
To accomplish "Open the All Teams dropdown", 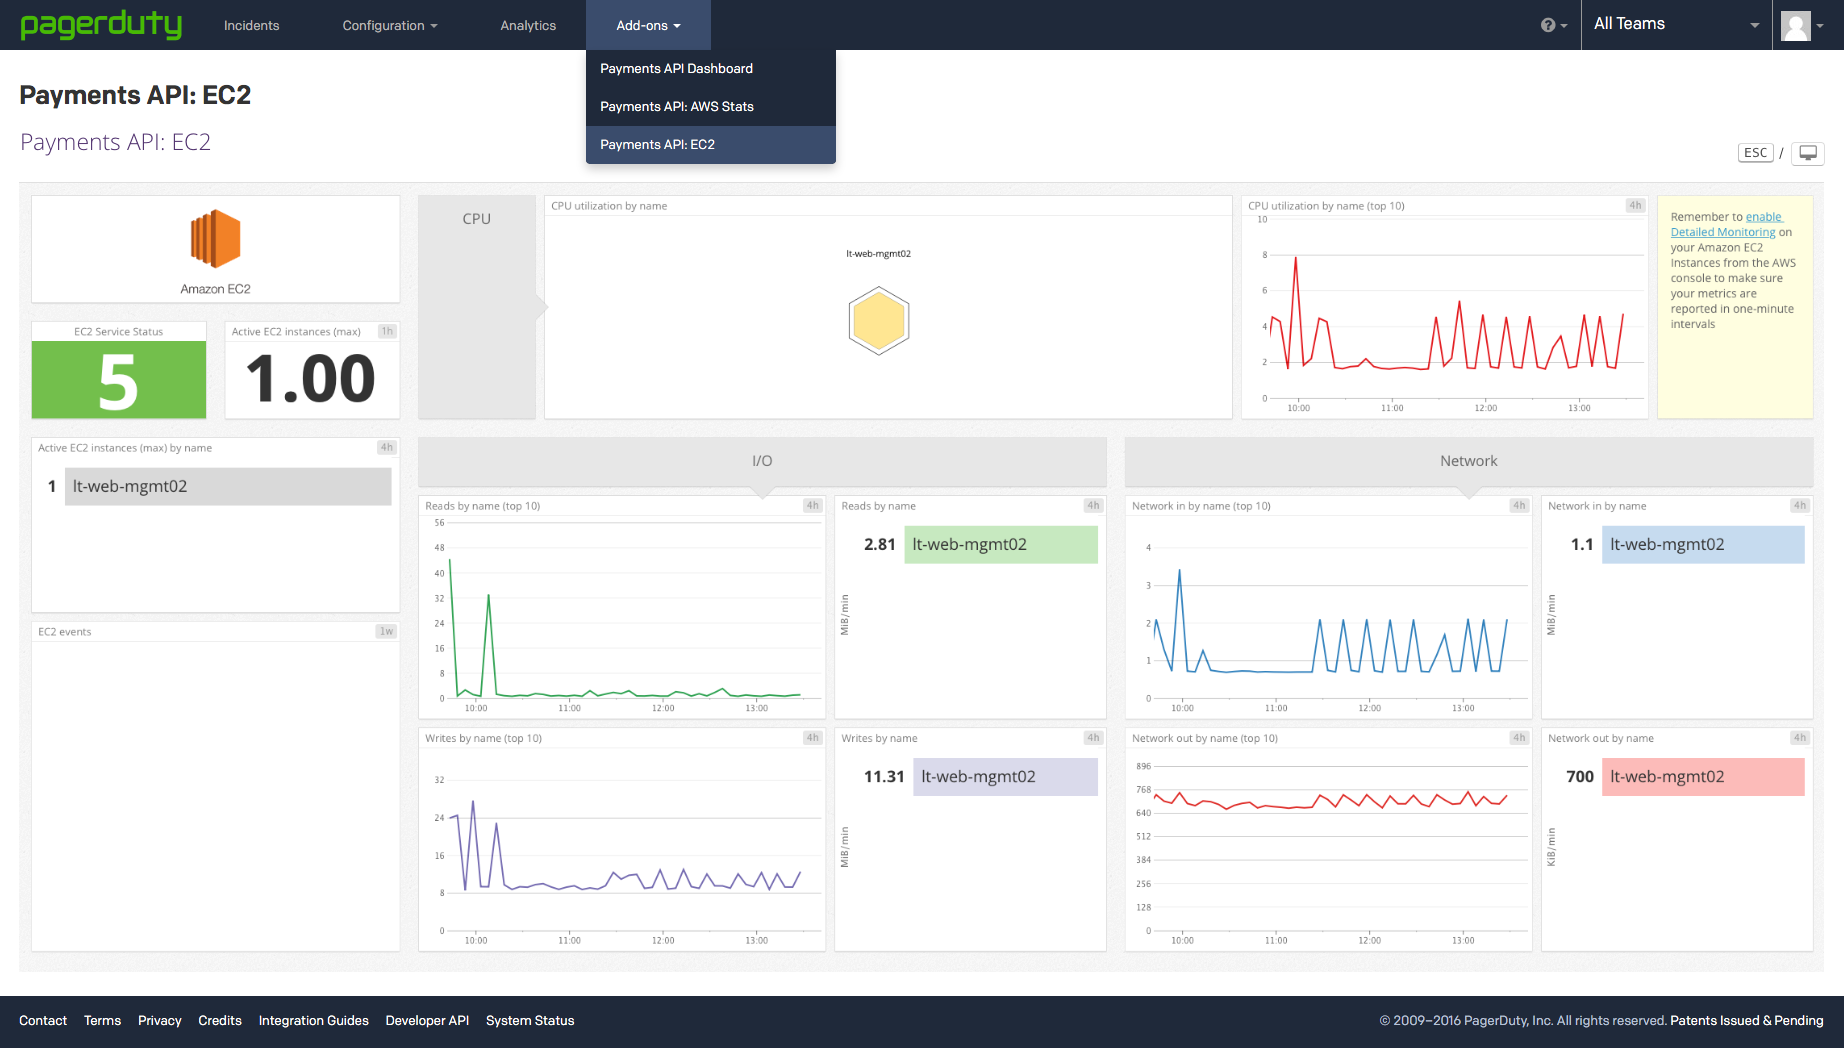I will pos(1675,23).
